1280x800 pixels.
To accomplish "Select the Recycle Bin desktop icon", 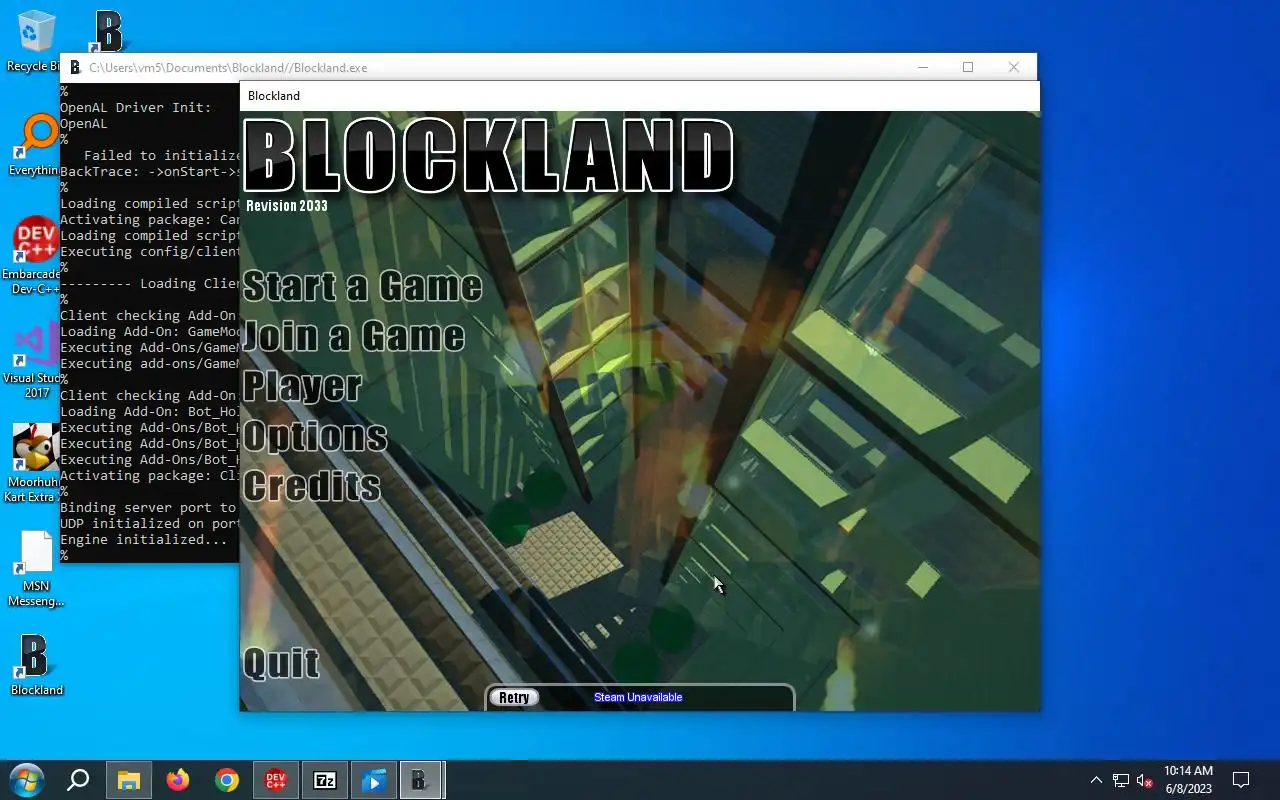I will [x=36, y=41].
